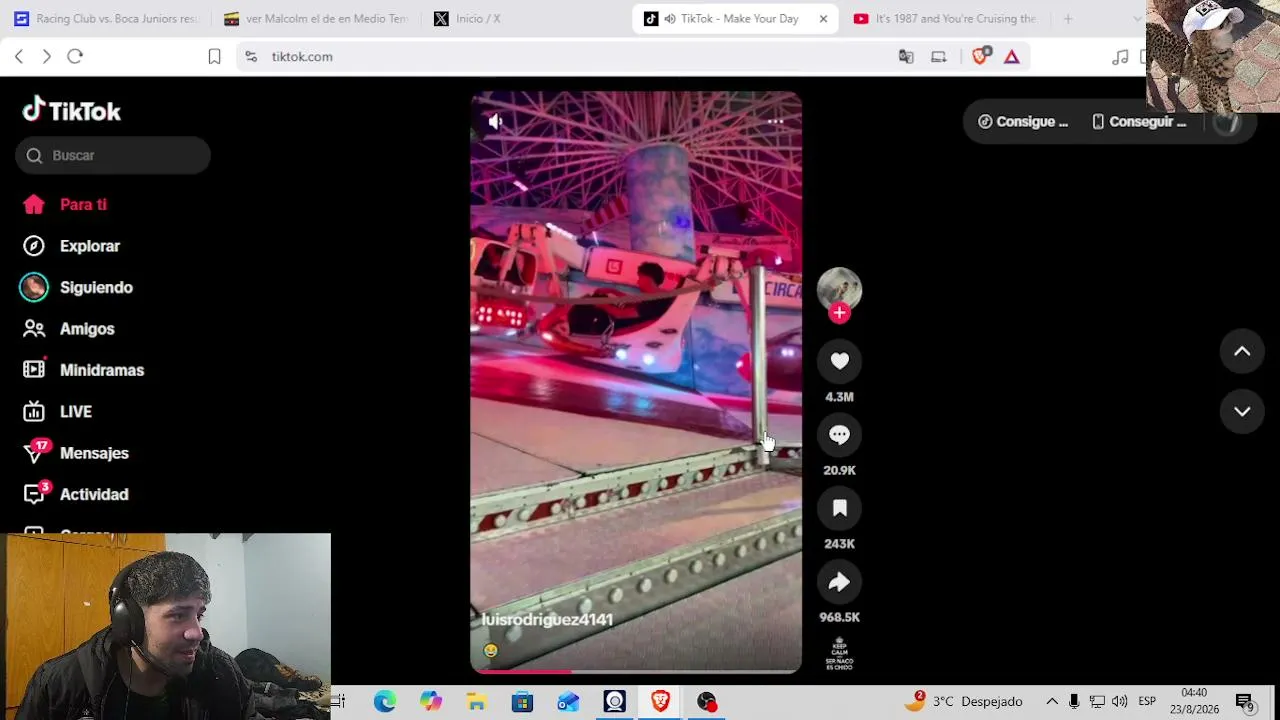Open the sound disc at video bottom
Viewport: 1280px width, 720px height.
(x=839, y=653)
